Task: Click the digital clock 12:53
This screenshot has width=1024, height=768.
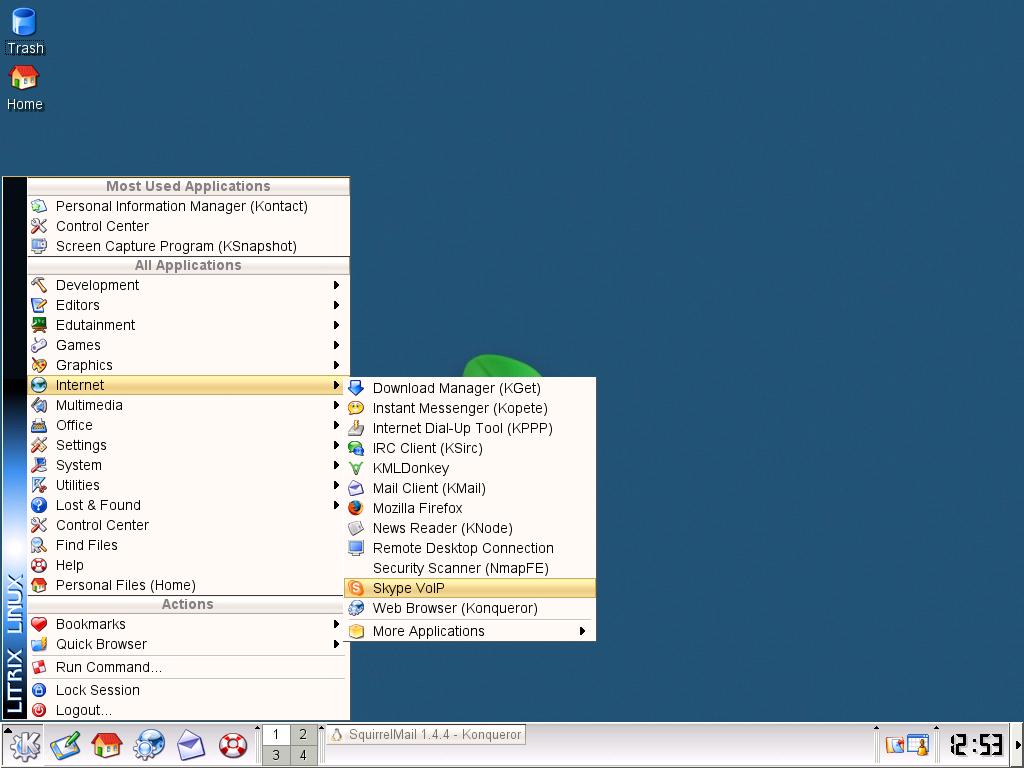Action: pyautogui.click(x=976, y=745)
